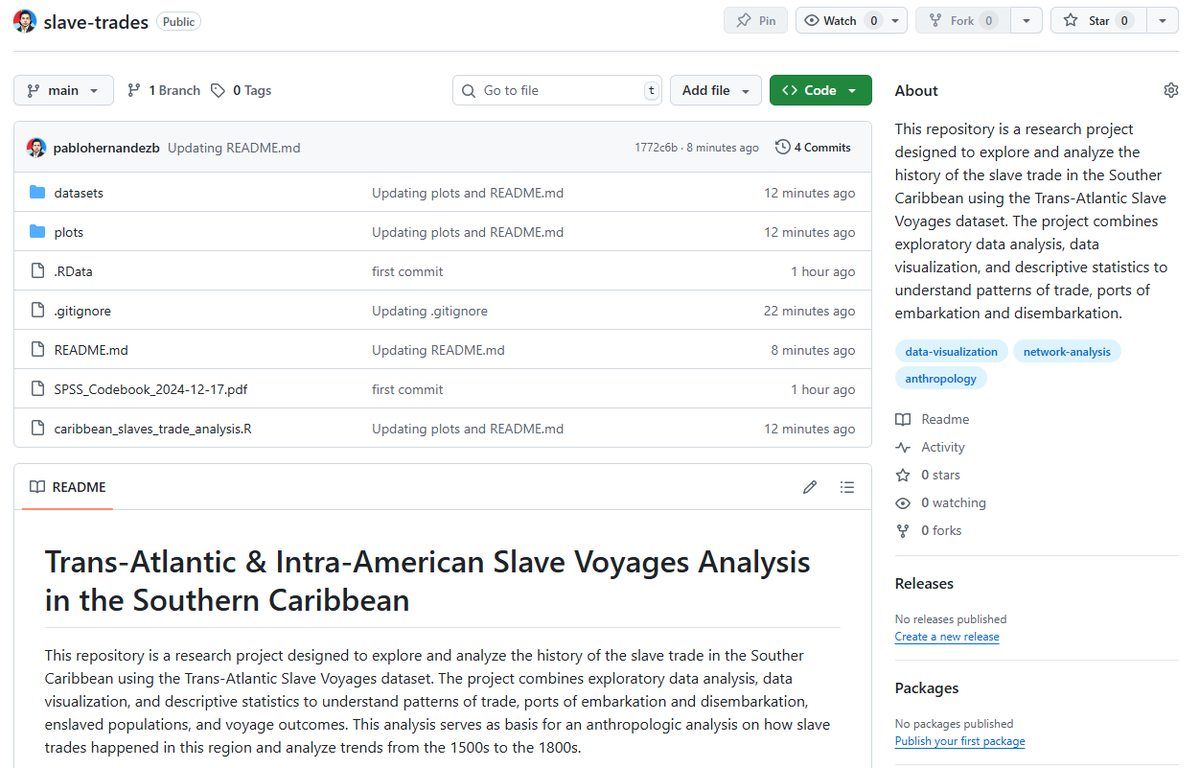Open the commits history clock icon

[x=783, y=147]
